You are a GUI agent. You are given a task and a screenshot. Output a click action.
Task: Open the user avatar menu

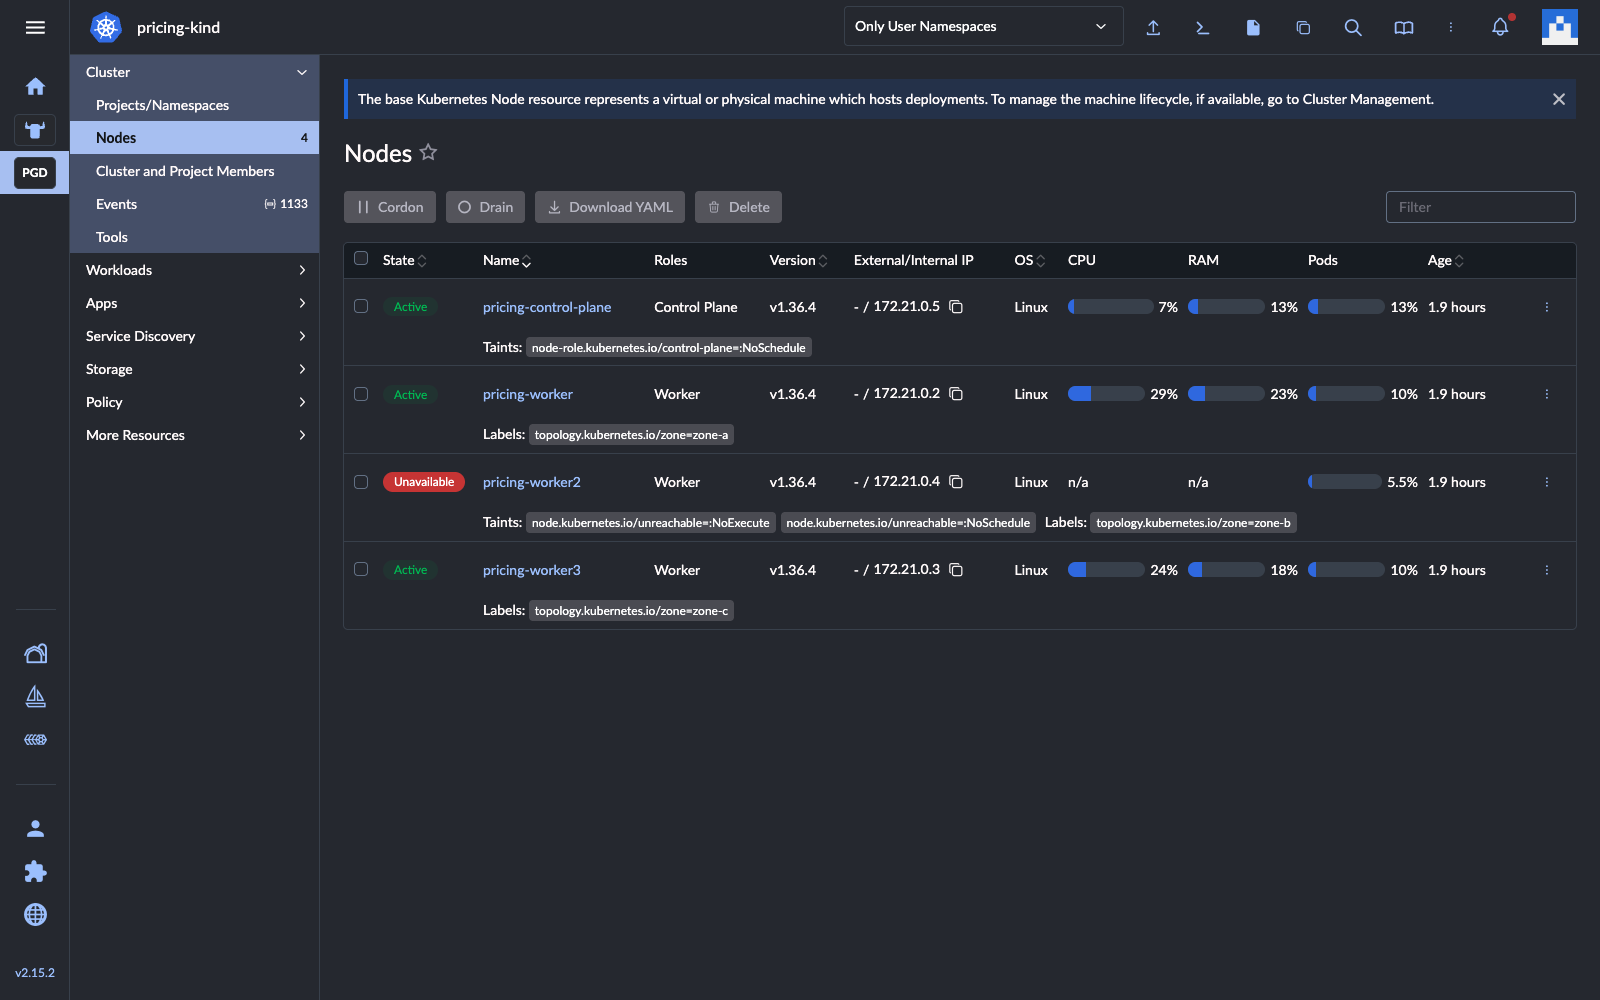pos(1559,27)
